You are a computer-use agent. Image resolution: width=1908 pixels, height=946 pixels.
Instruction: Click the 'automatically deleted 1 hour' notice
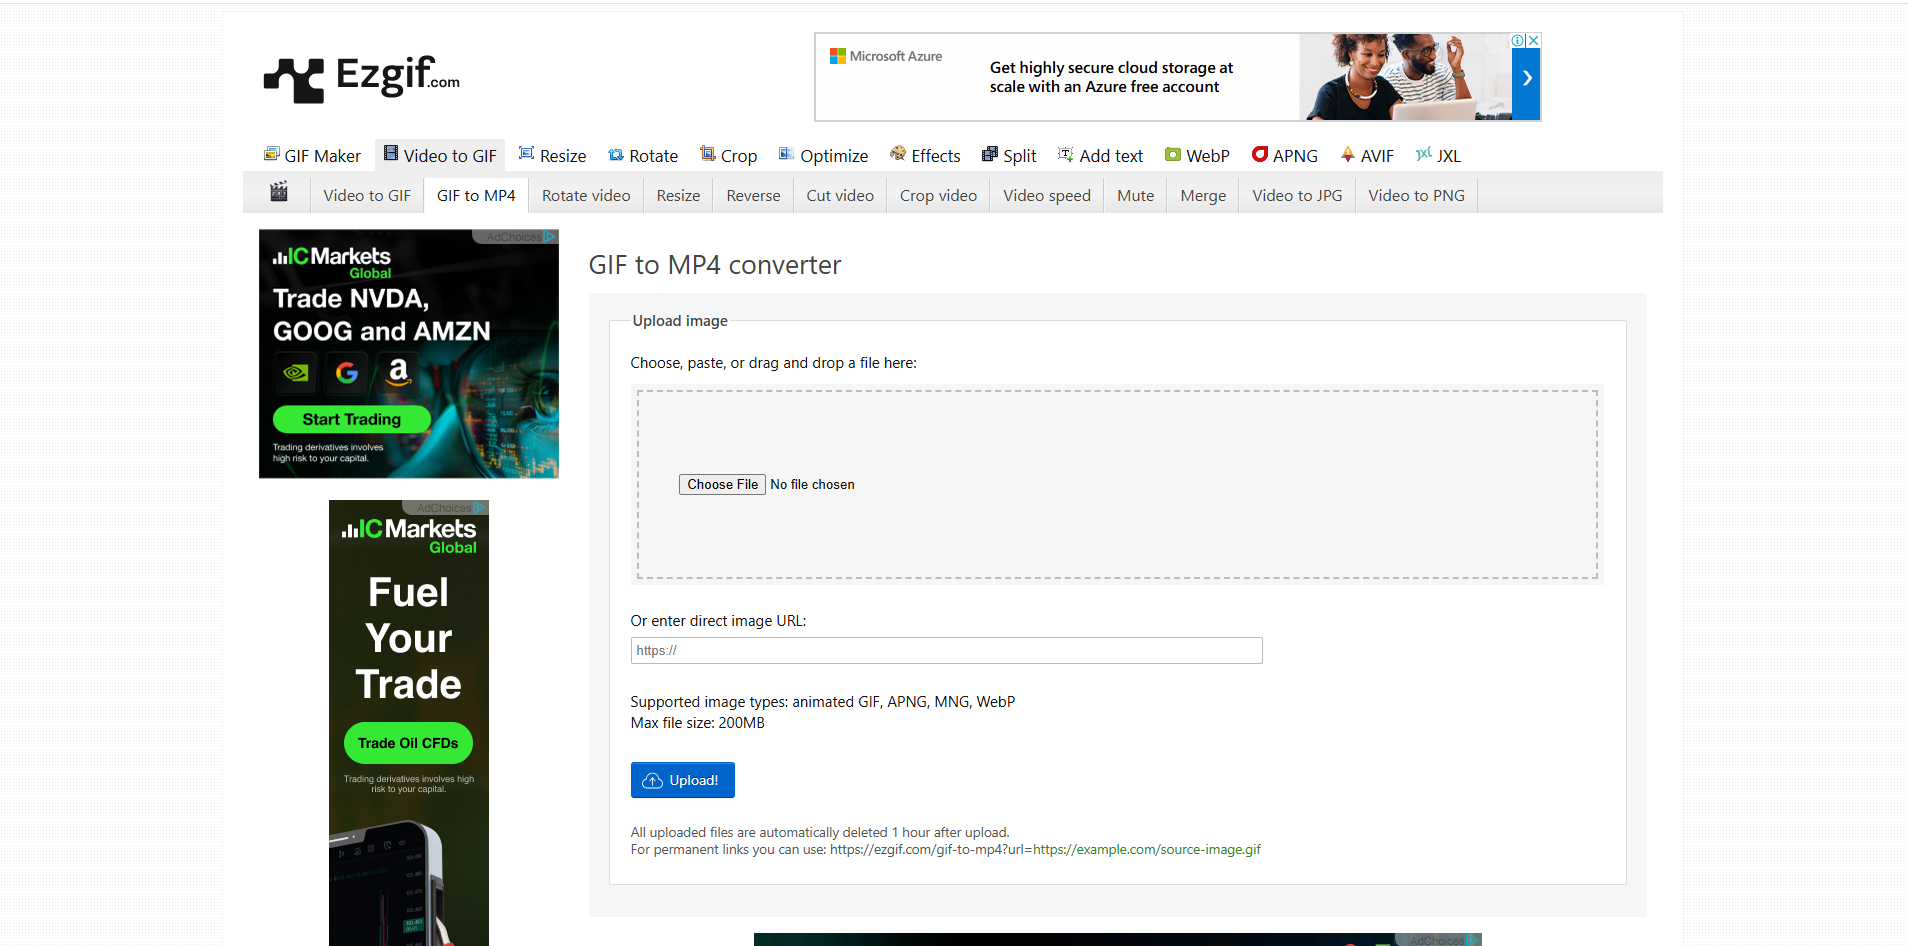point(820,833)
